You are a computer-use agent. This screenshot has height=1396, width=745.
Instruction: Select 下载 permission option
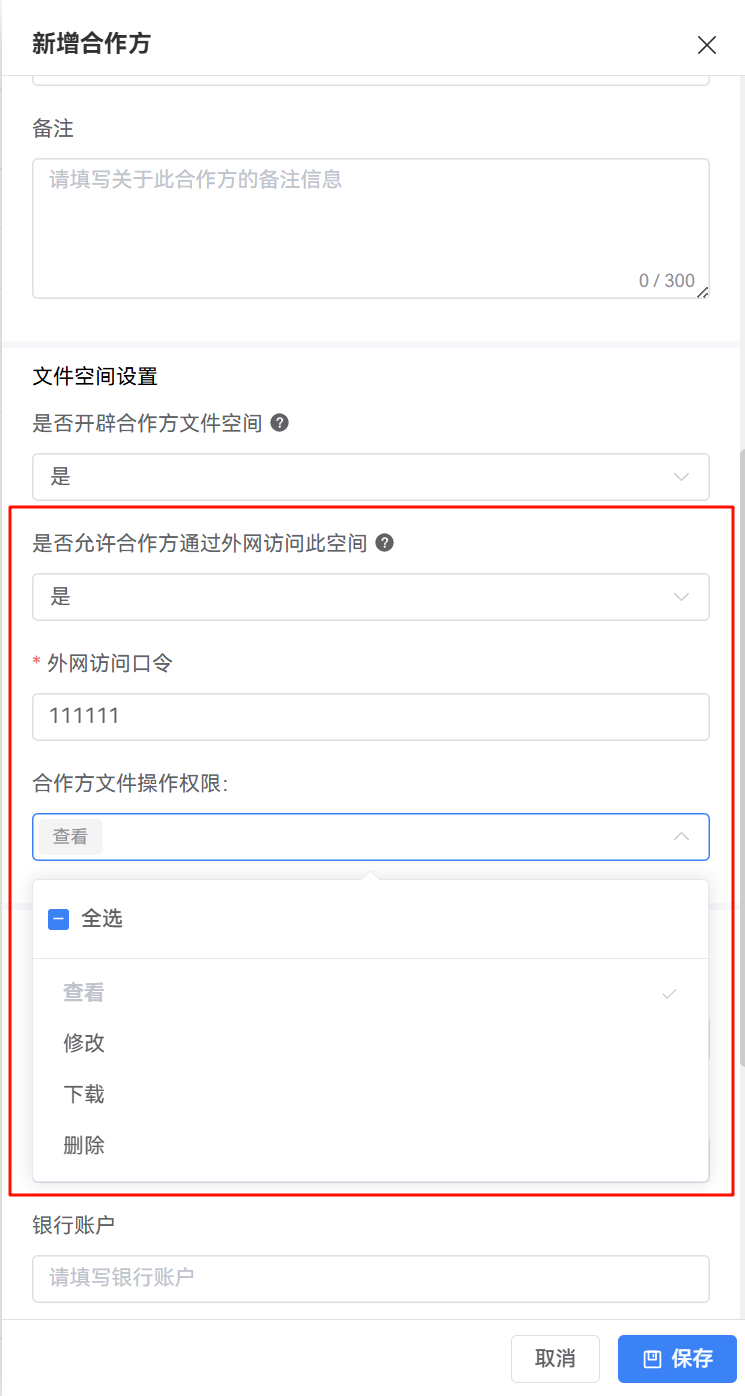(84, 1094)
